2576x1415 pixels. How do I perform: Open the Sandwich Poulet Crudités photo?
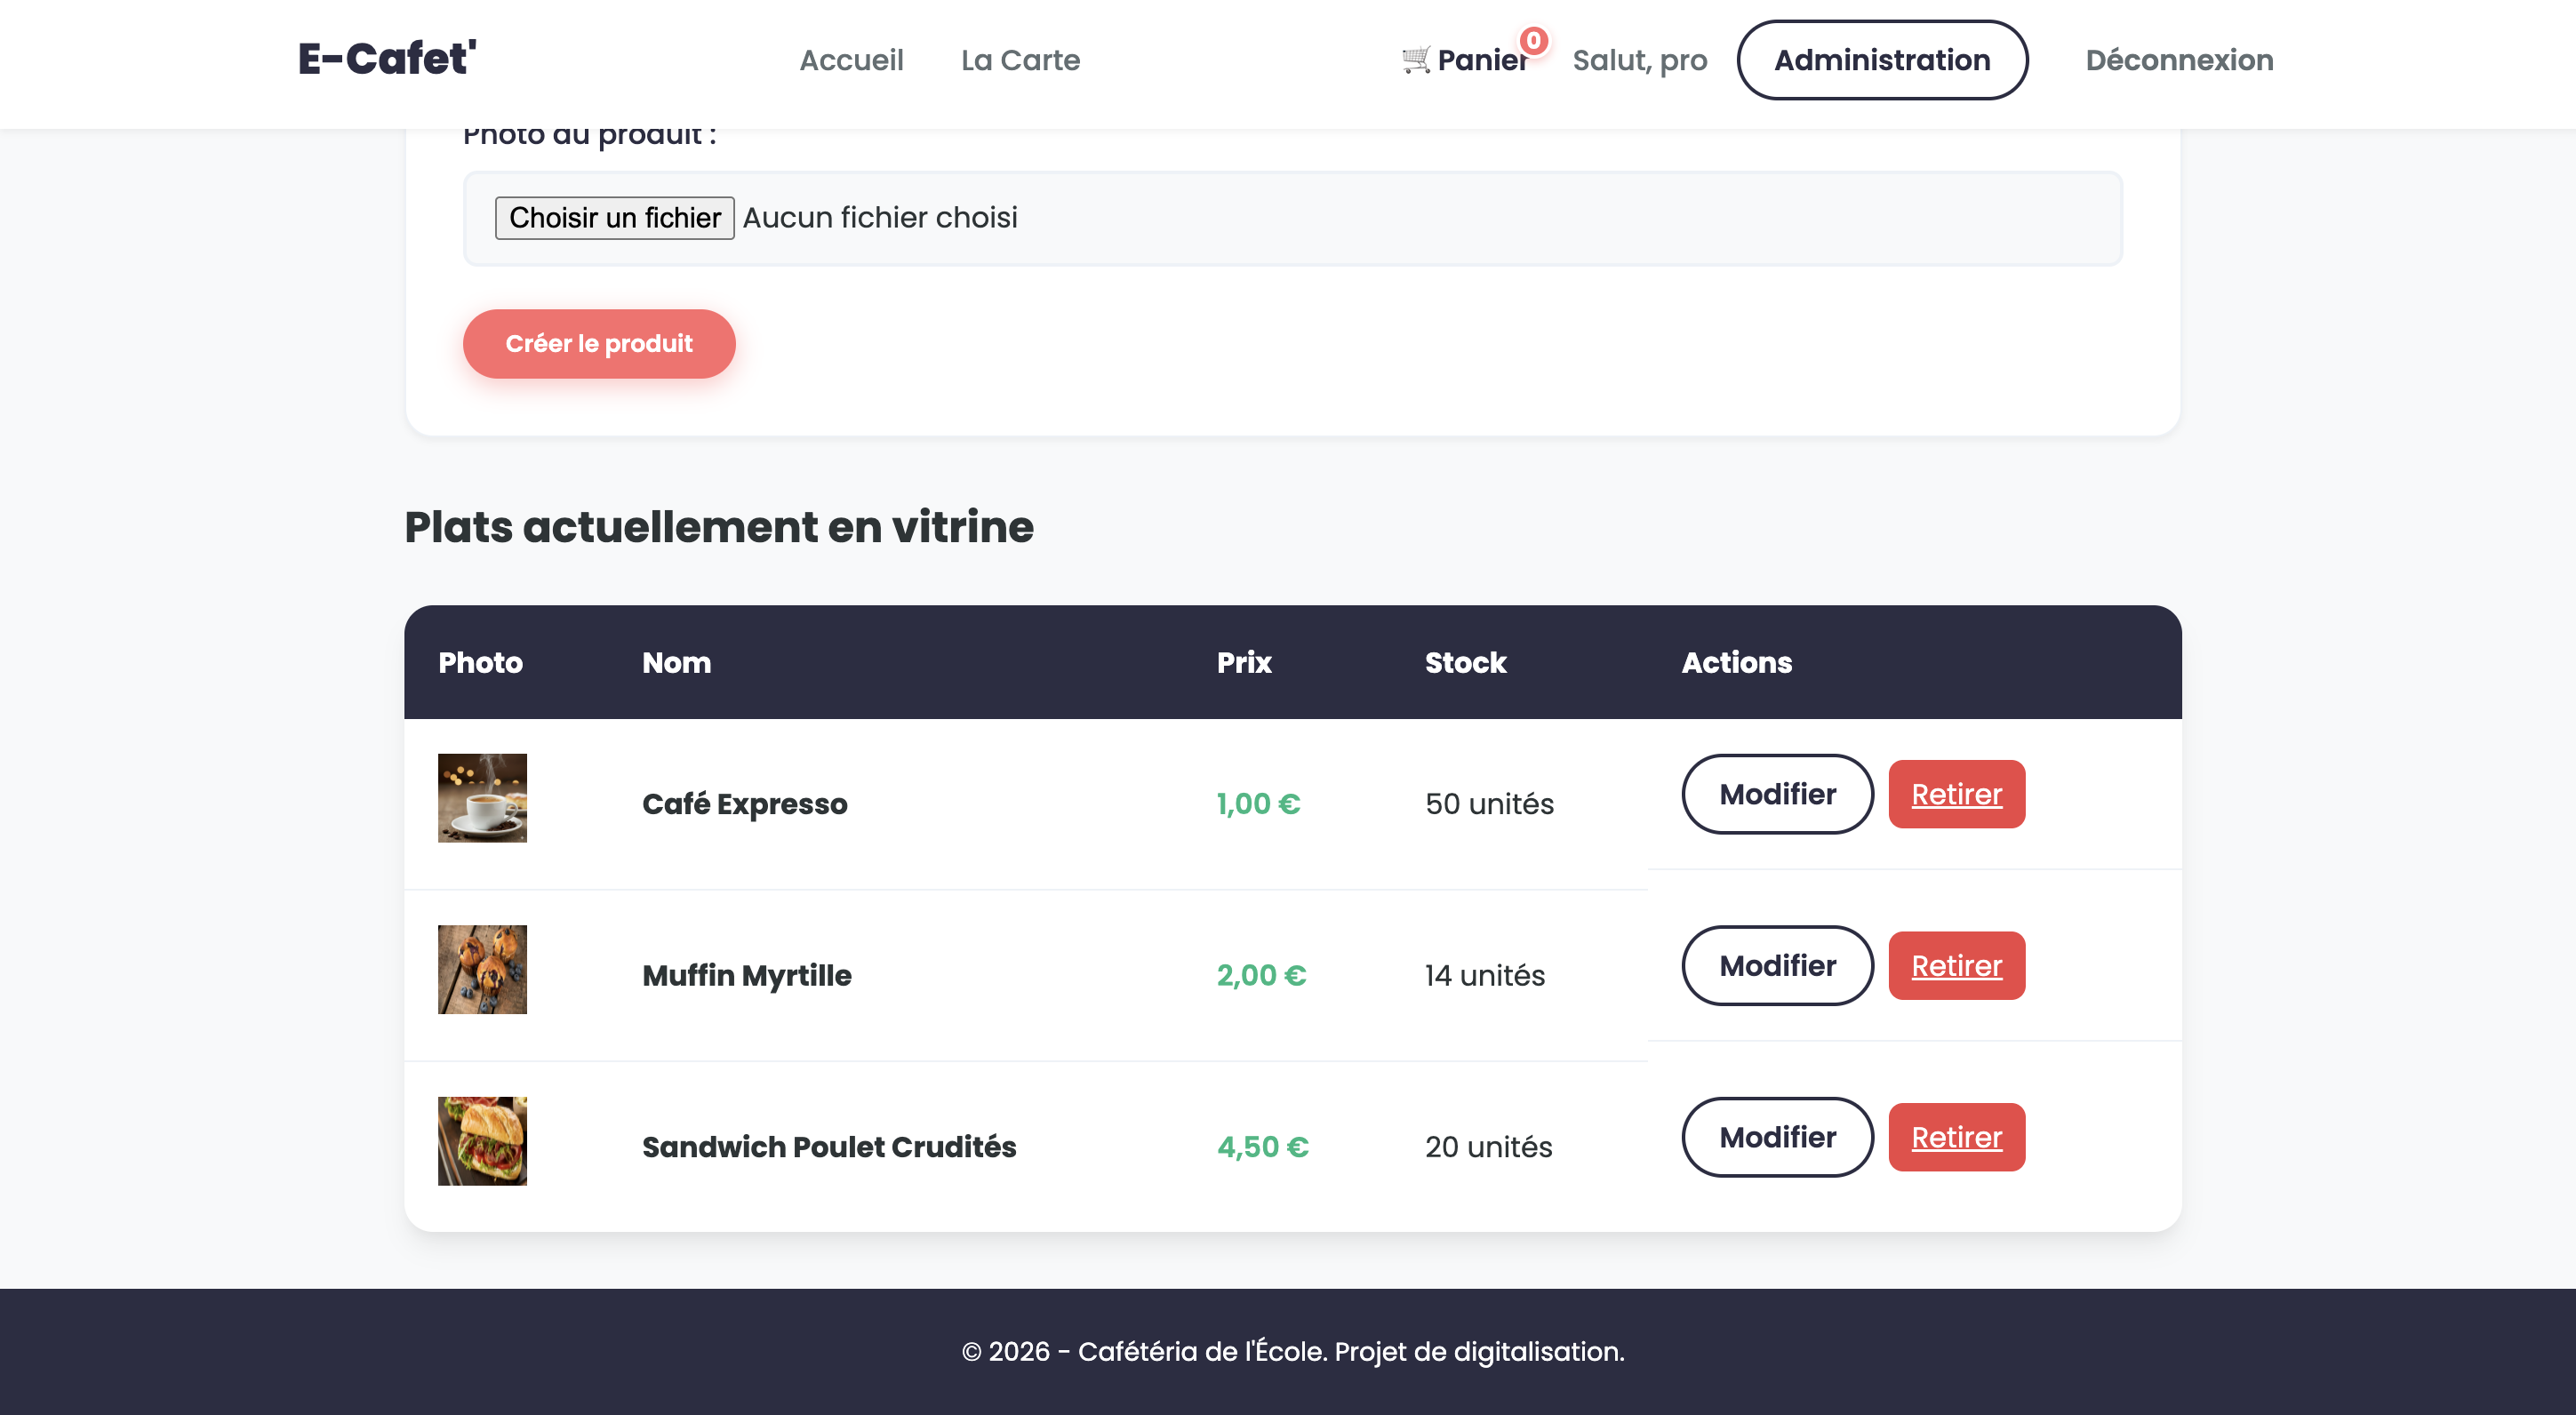click(482, 1140)
